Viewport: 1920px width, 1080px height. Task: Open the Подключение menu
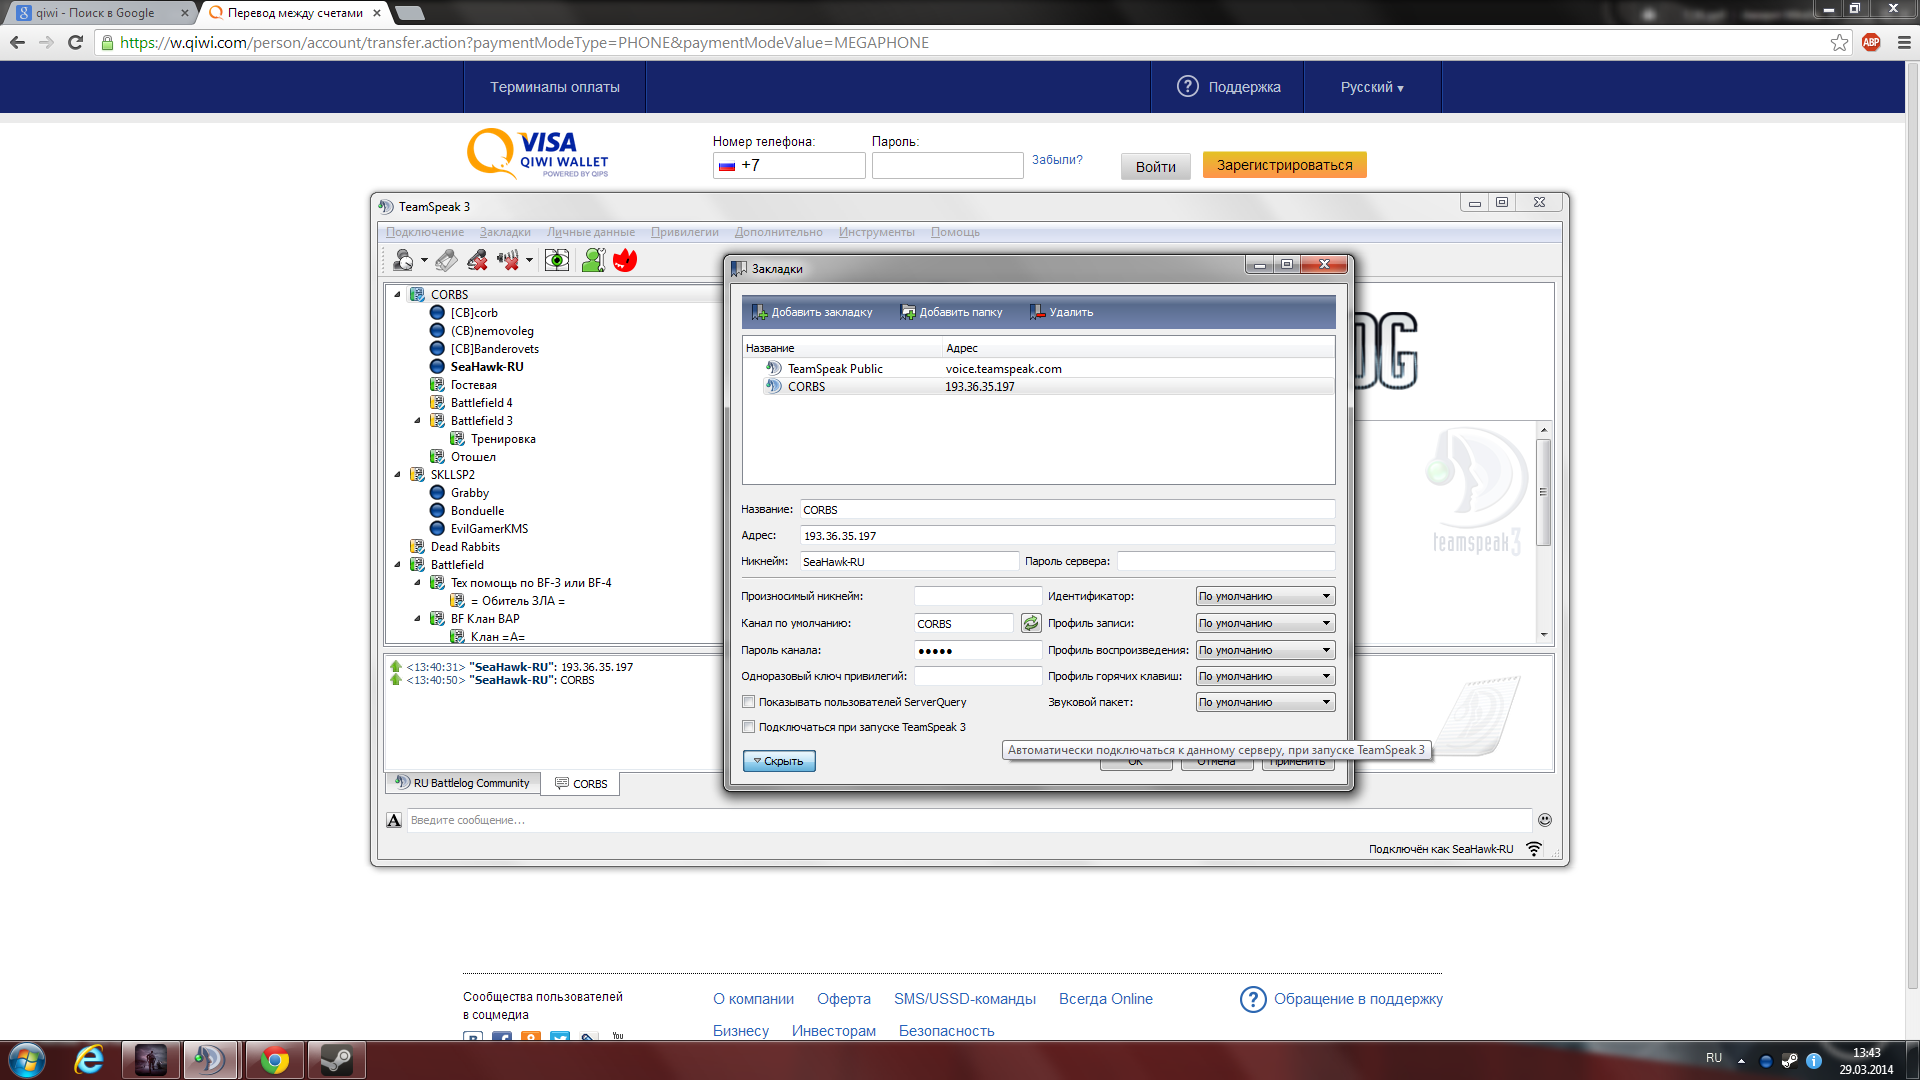425,232
